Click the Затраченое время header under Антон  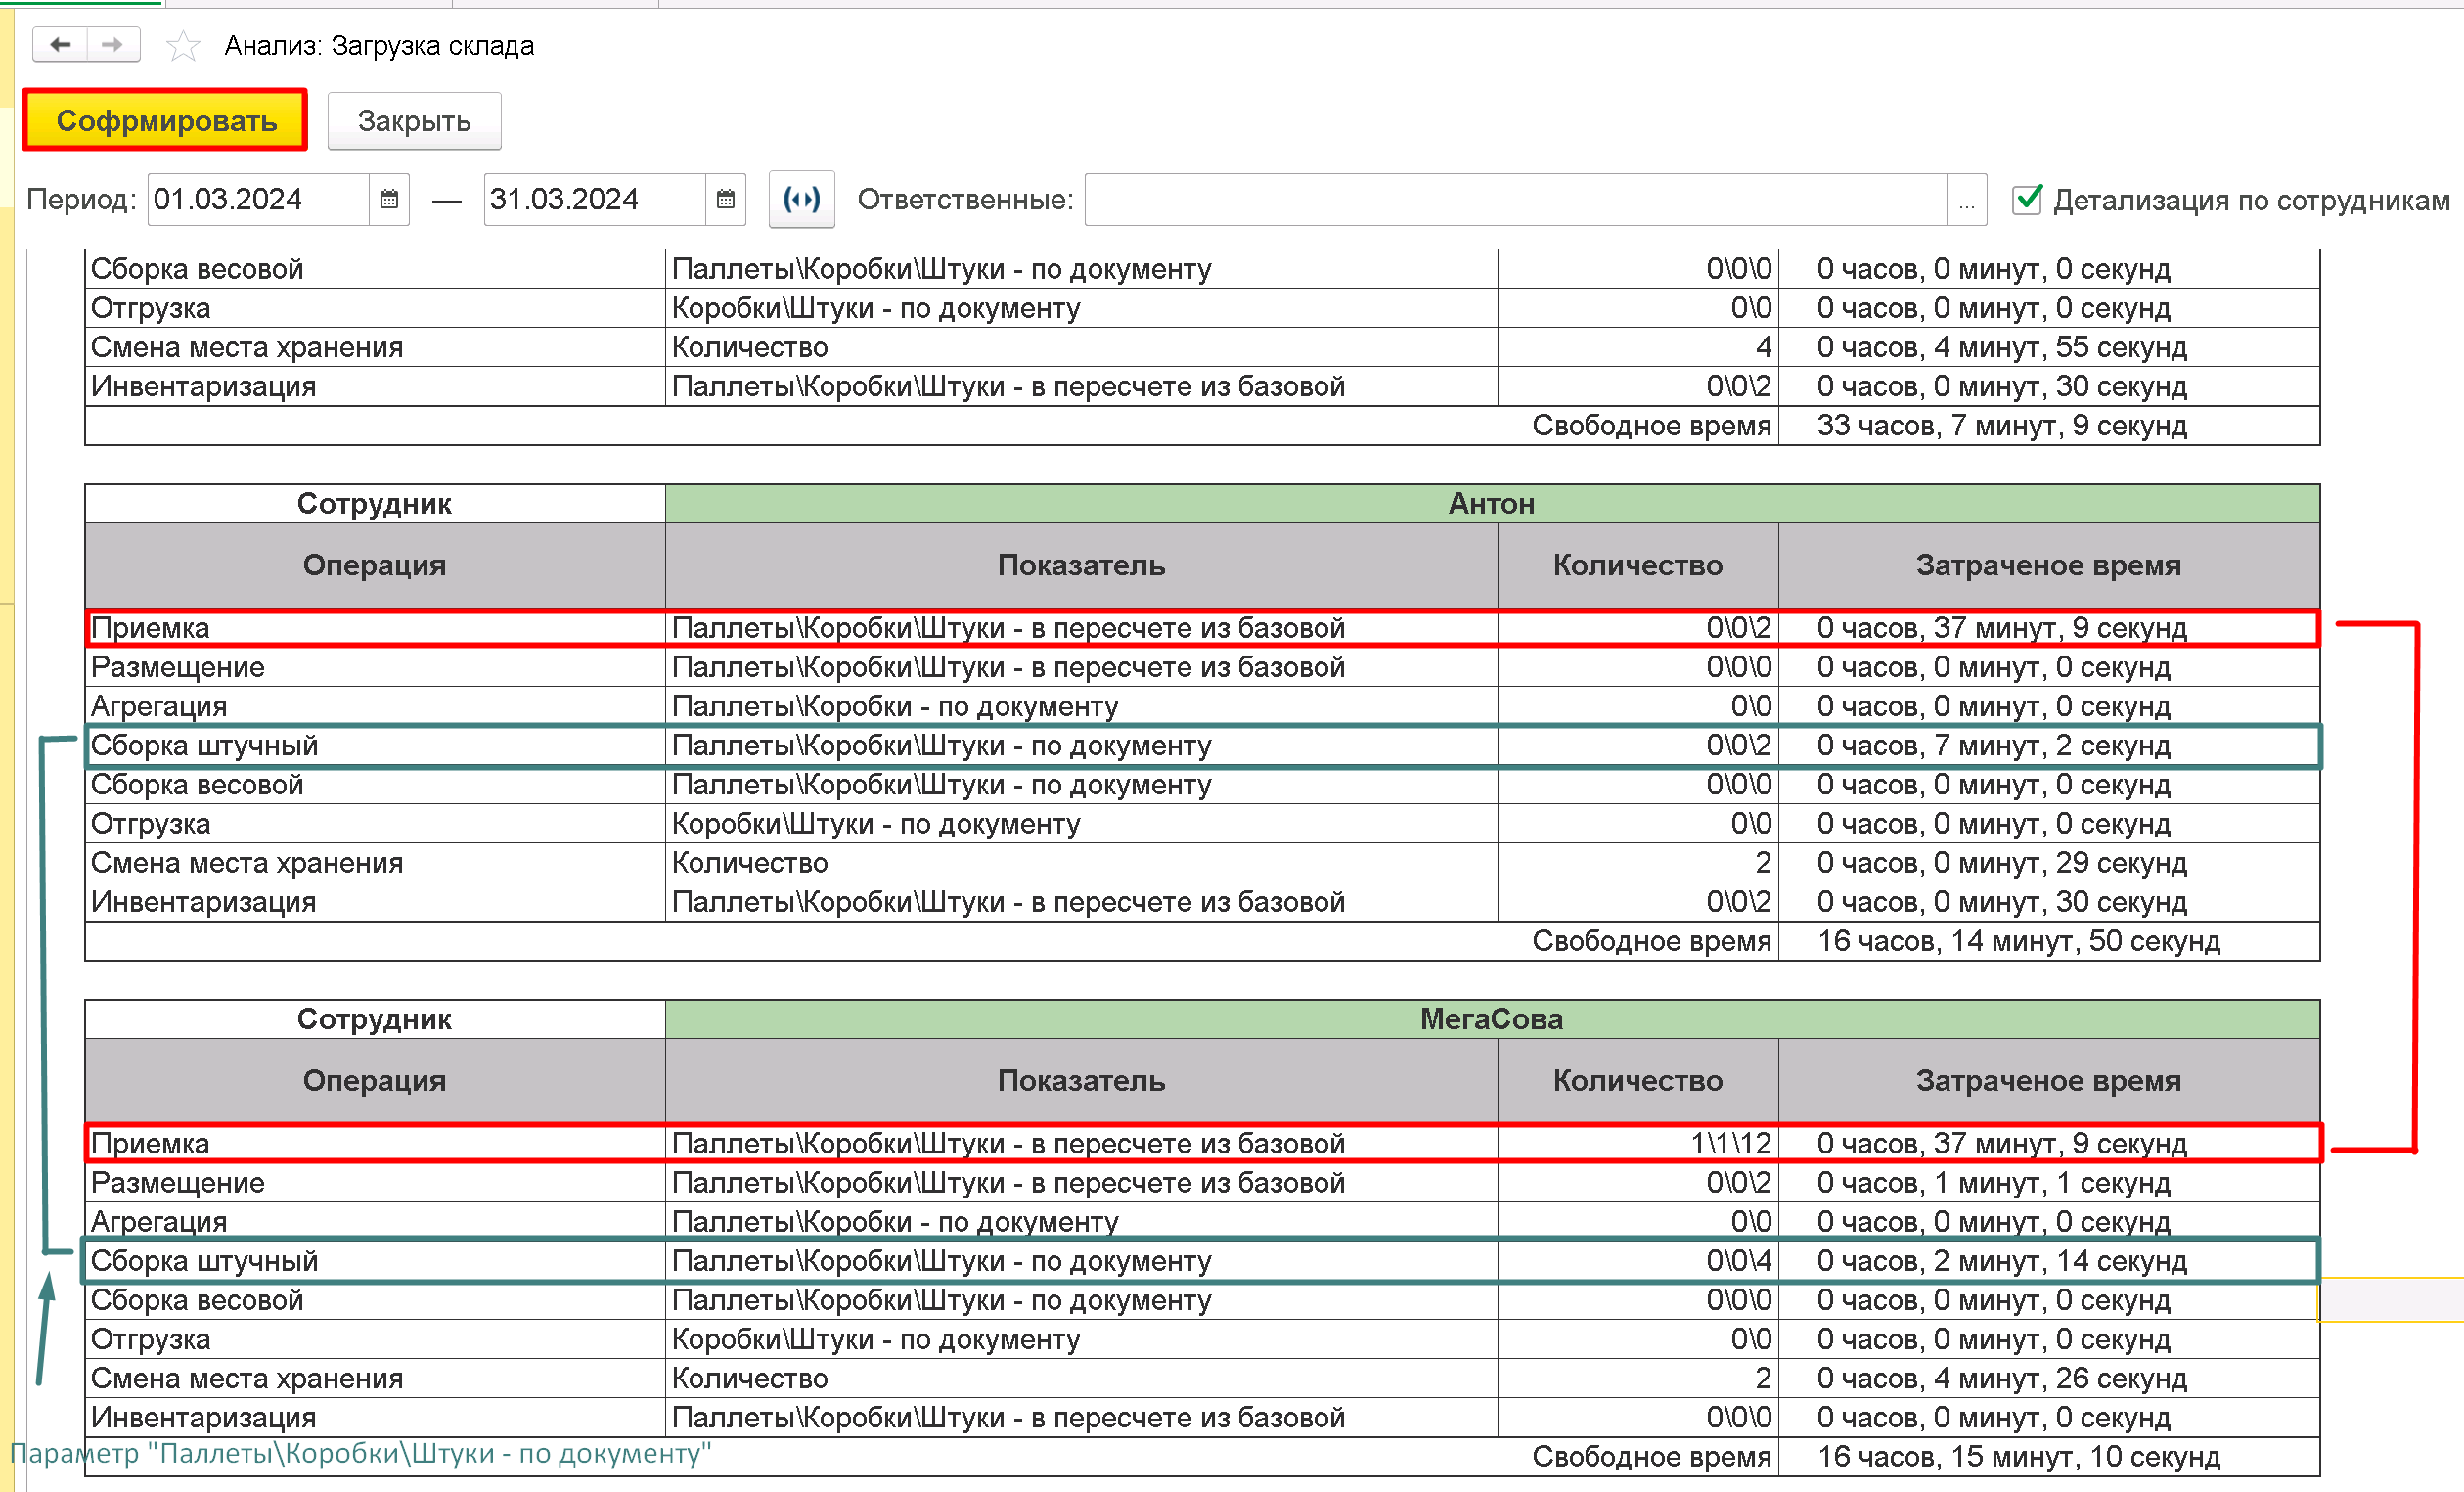2047,566
